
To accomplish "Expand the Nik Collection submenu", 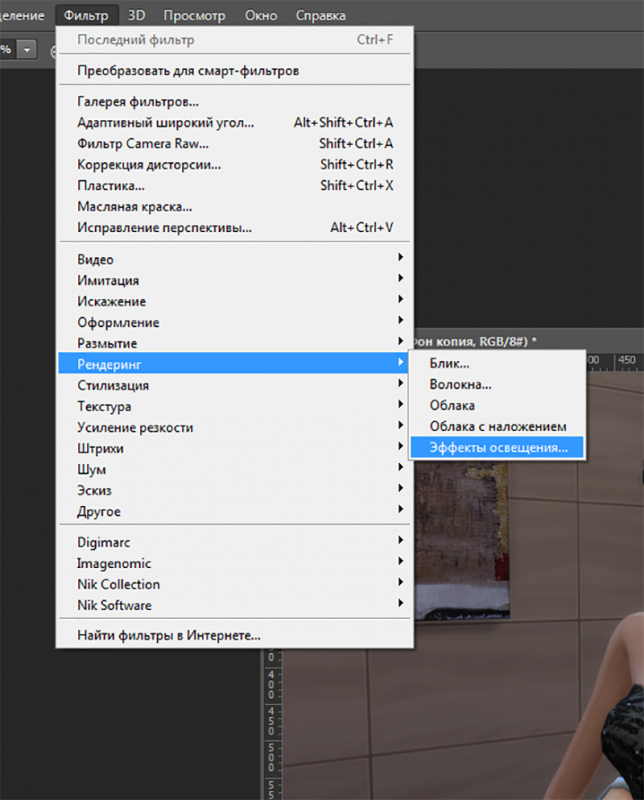I will (235, 584).
